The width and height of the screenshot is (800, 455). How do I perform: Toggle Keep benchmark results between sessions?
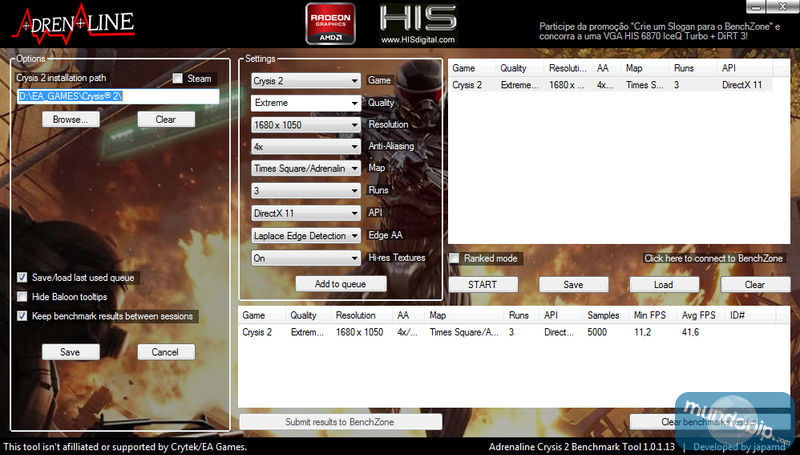coord(22,316)
